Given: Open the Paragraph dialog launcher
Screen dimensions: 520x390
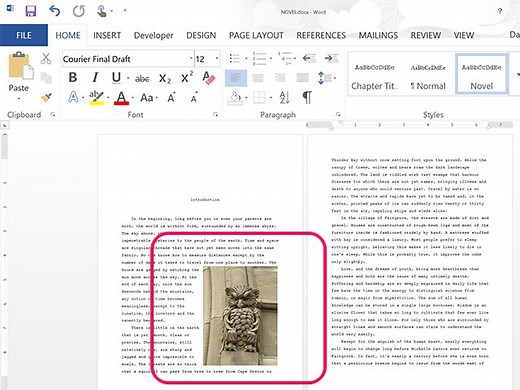Looking at the screenshot, I should click(x=338, y=114).
